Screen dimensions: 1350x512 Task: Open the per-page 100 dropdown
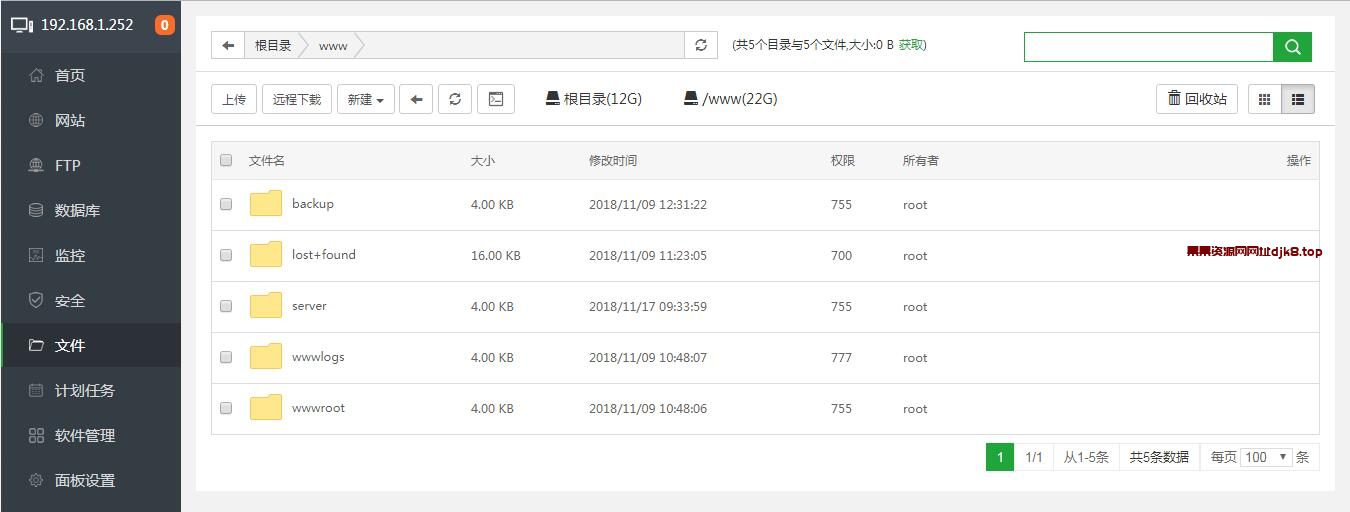[x=1266, y=457]
